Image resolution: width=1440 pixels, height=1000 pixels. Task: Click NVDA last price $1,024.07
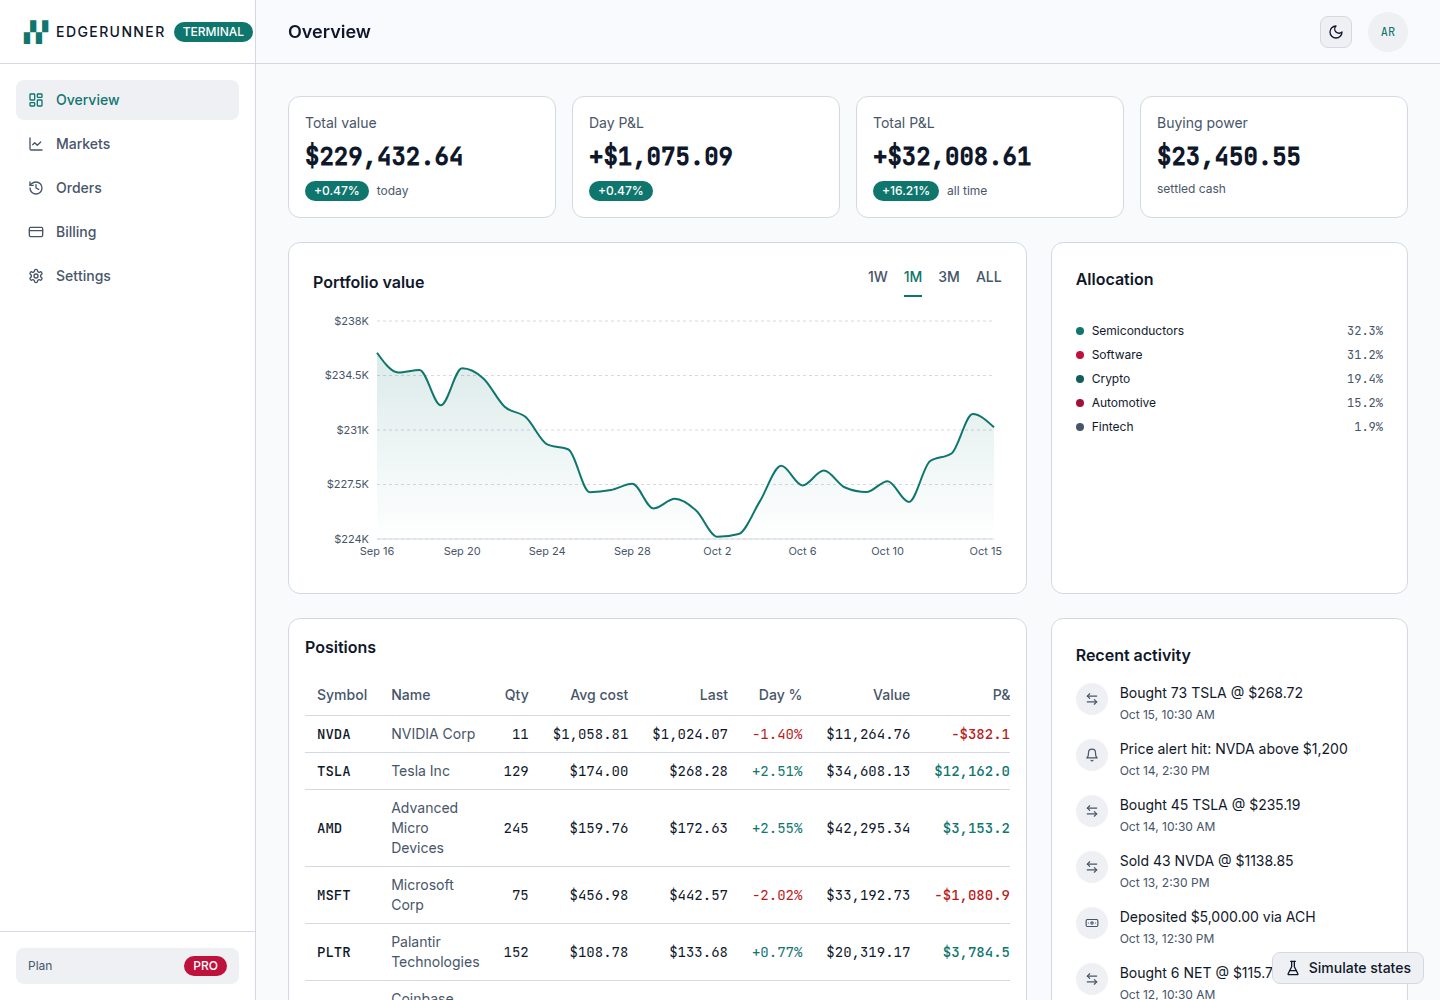[x=690, y=734]
